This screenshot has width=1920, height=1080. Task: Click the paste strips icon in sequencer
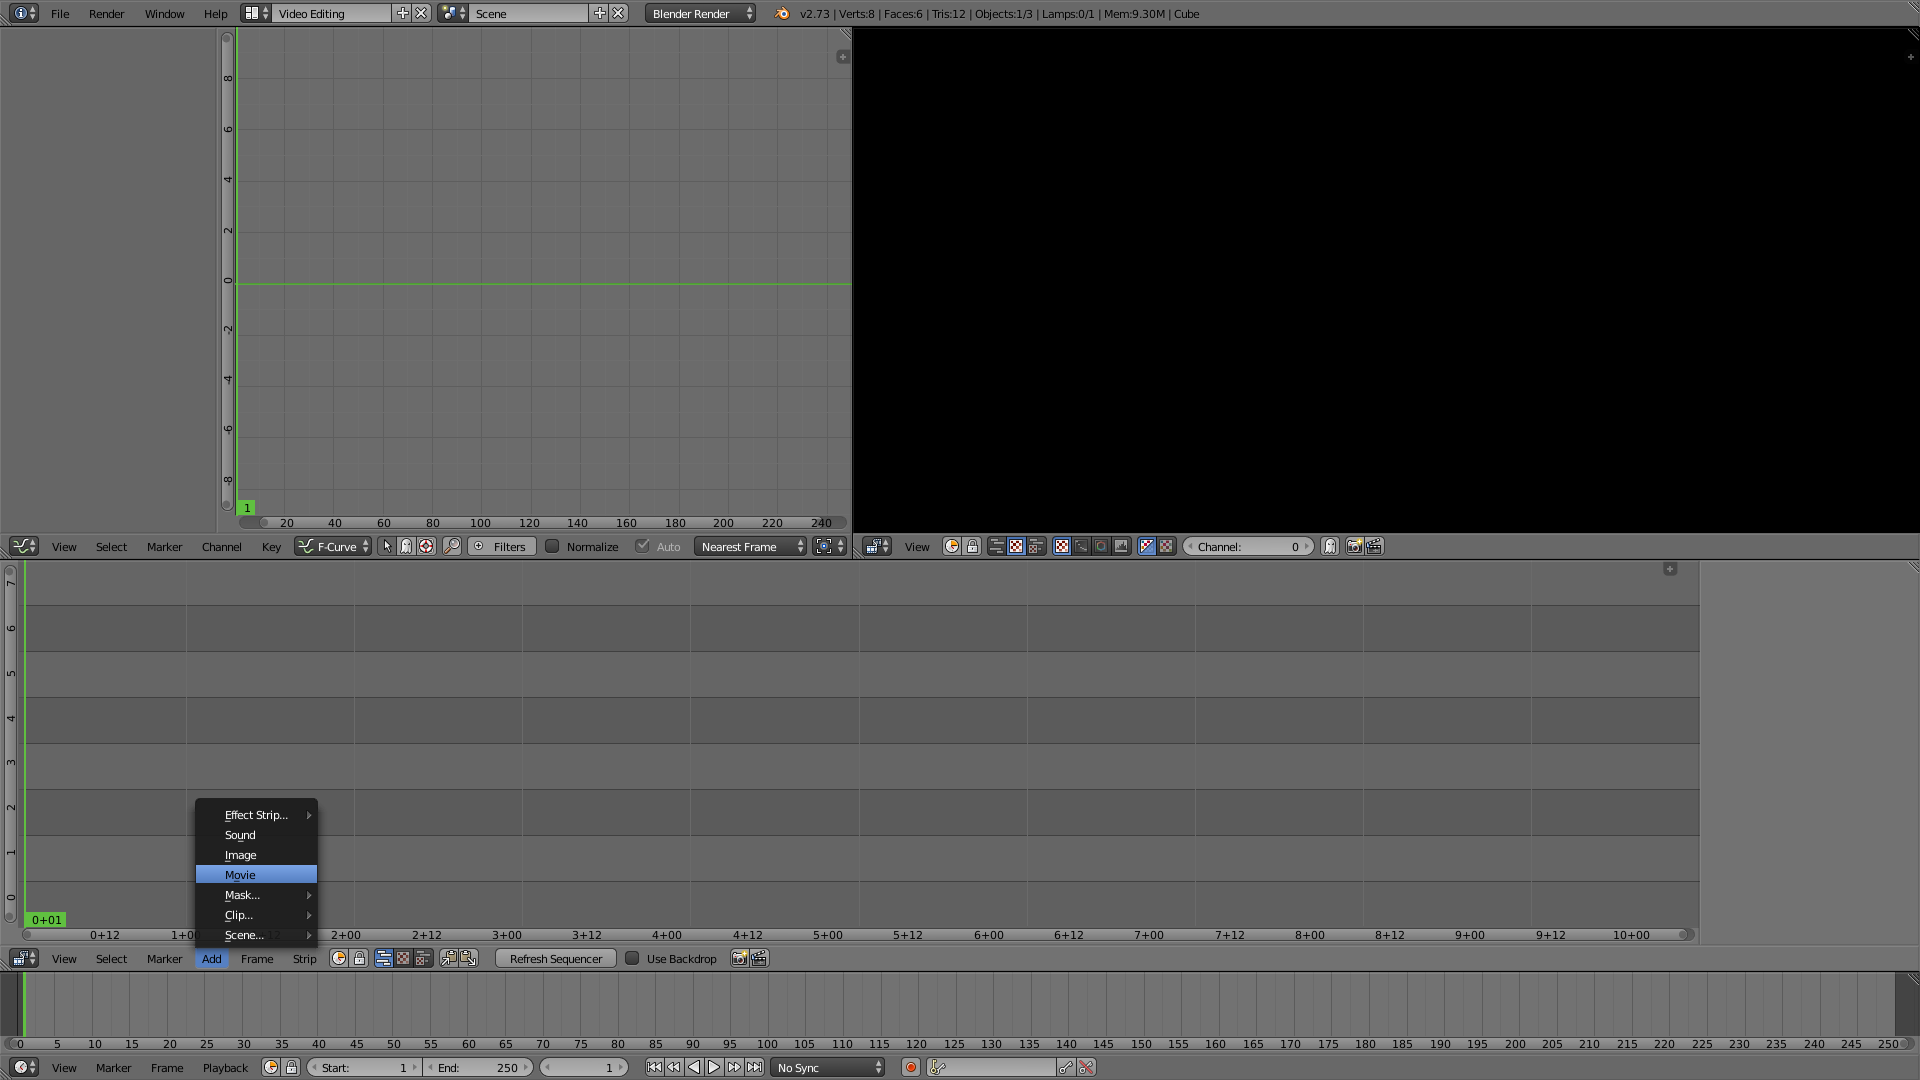[x=468, y=959]
